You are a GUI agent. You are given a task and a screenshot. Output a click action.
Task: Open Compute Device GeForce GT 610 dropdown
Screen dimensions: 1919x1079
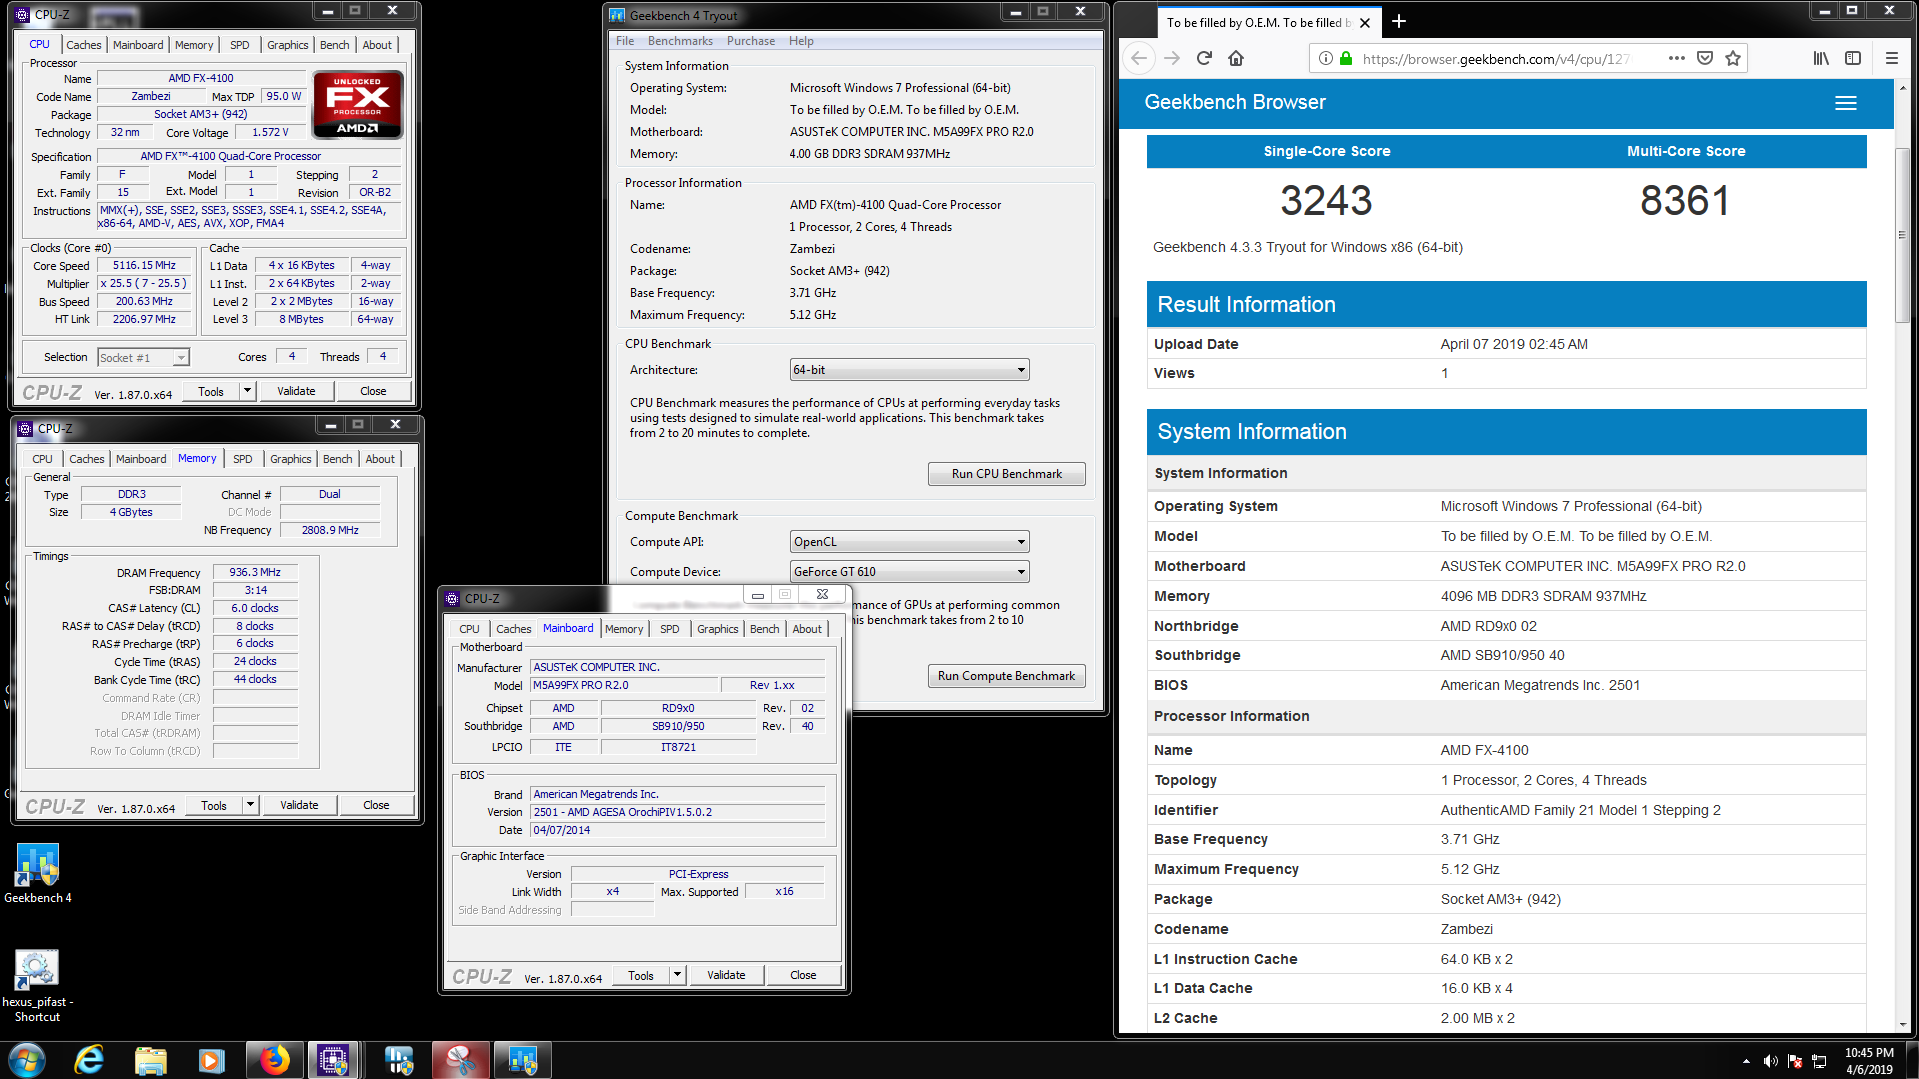[x=909, y=572]
